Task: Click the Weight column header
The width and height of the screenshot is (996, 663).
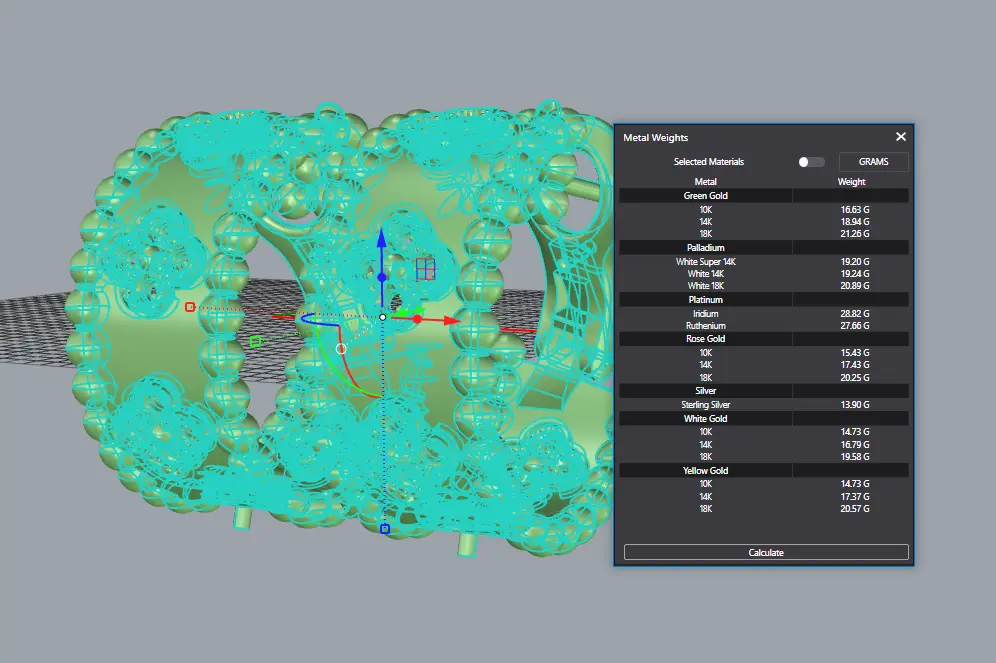Action: coord(851,182)
